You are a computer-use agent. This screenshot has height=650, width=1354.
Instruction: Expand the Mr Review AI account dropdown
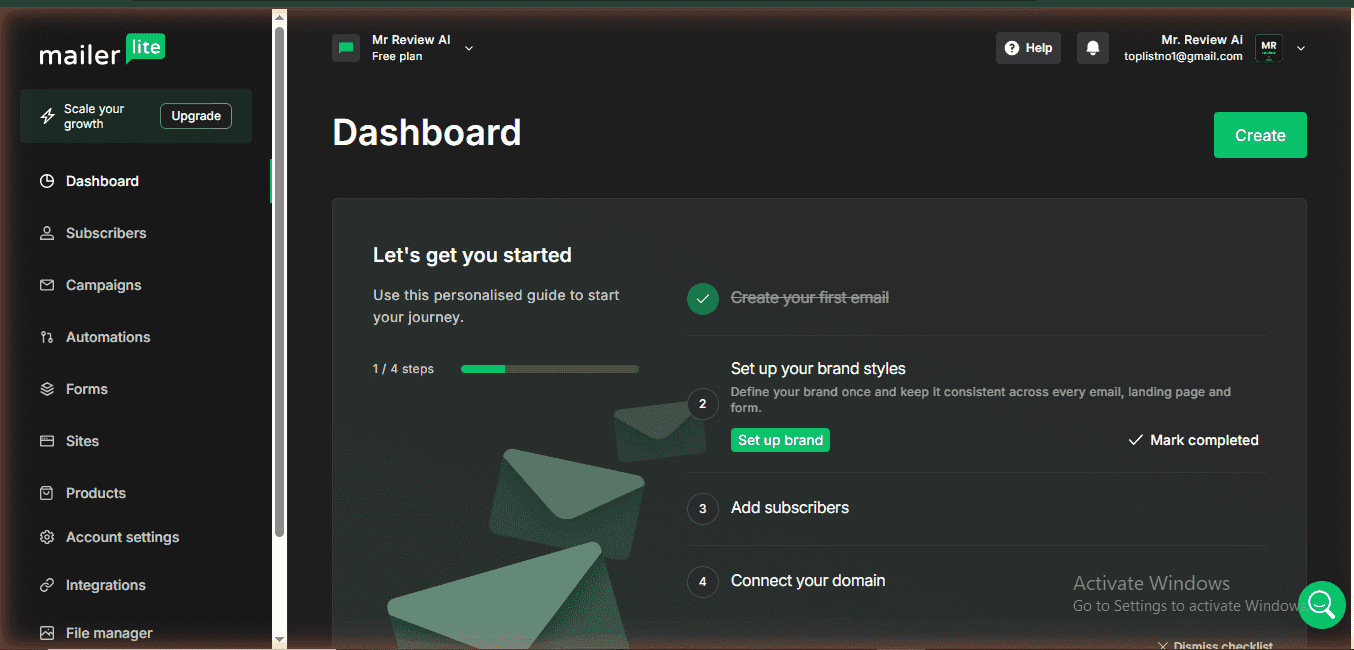pos(469,48)
